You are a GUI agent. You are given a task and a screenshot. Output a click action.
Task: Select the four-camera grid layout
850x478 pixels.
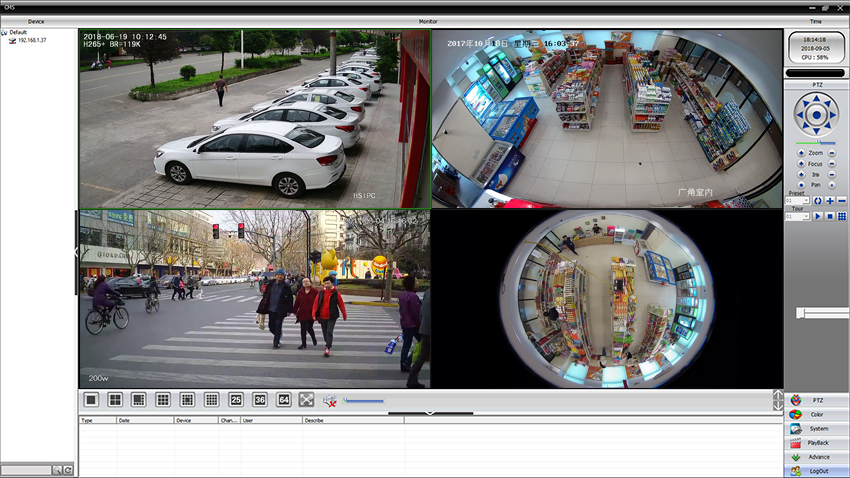coord(115,400)
